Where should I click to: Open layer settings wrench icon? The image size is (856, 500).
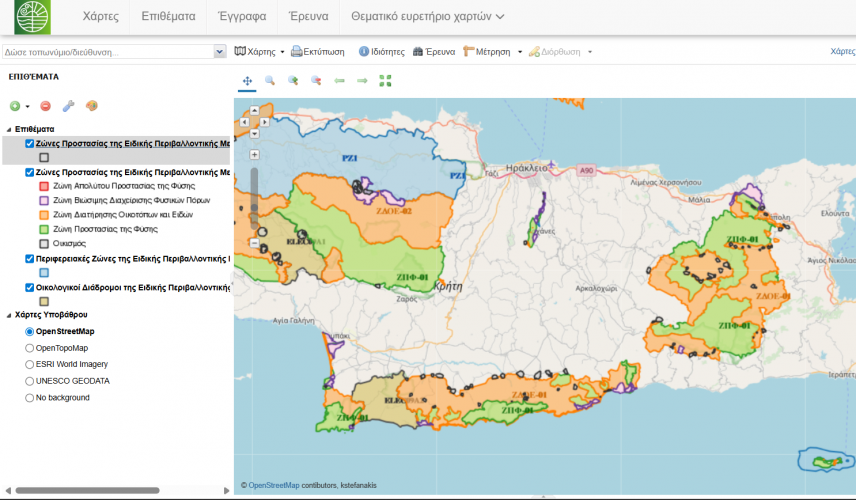tap(68, 105)
